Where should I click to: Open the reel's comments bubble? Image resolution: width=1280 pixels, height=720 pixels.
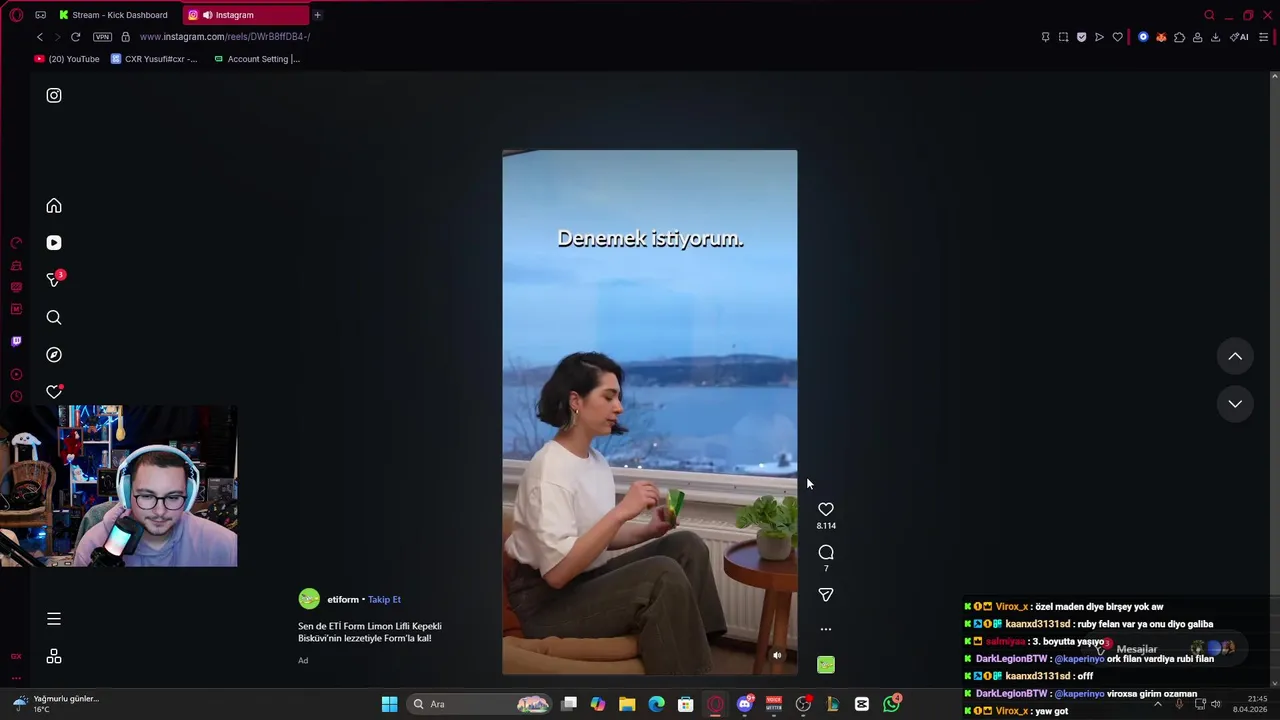click(x=826, y=552)
